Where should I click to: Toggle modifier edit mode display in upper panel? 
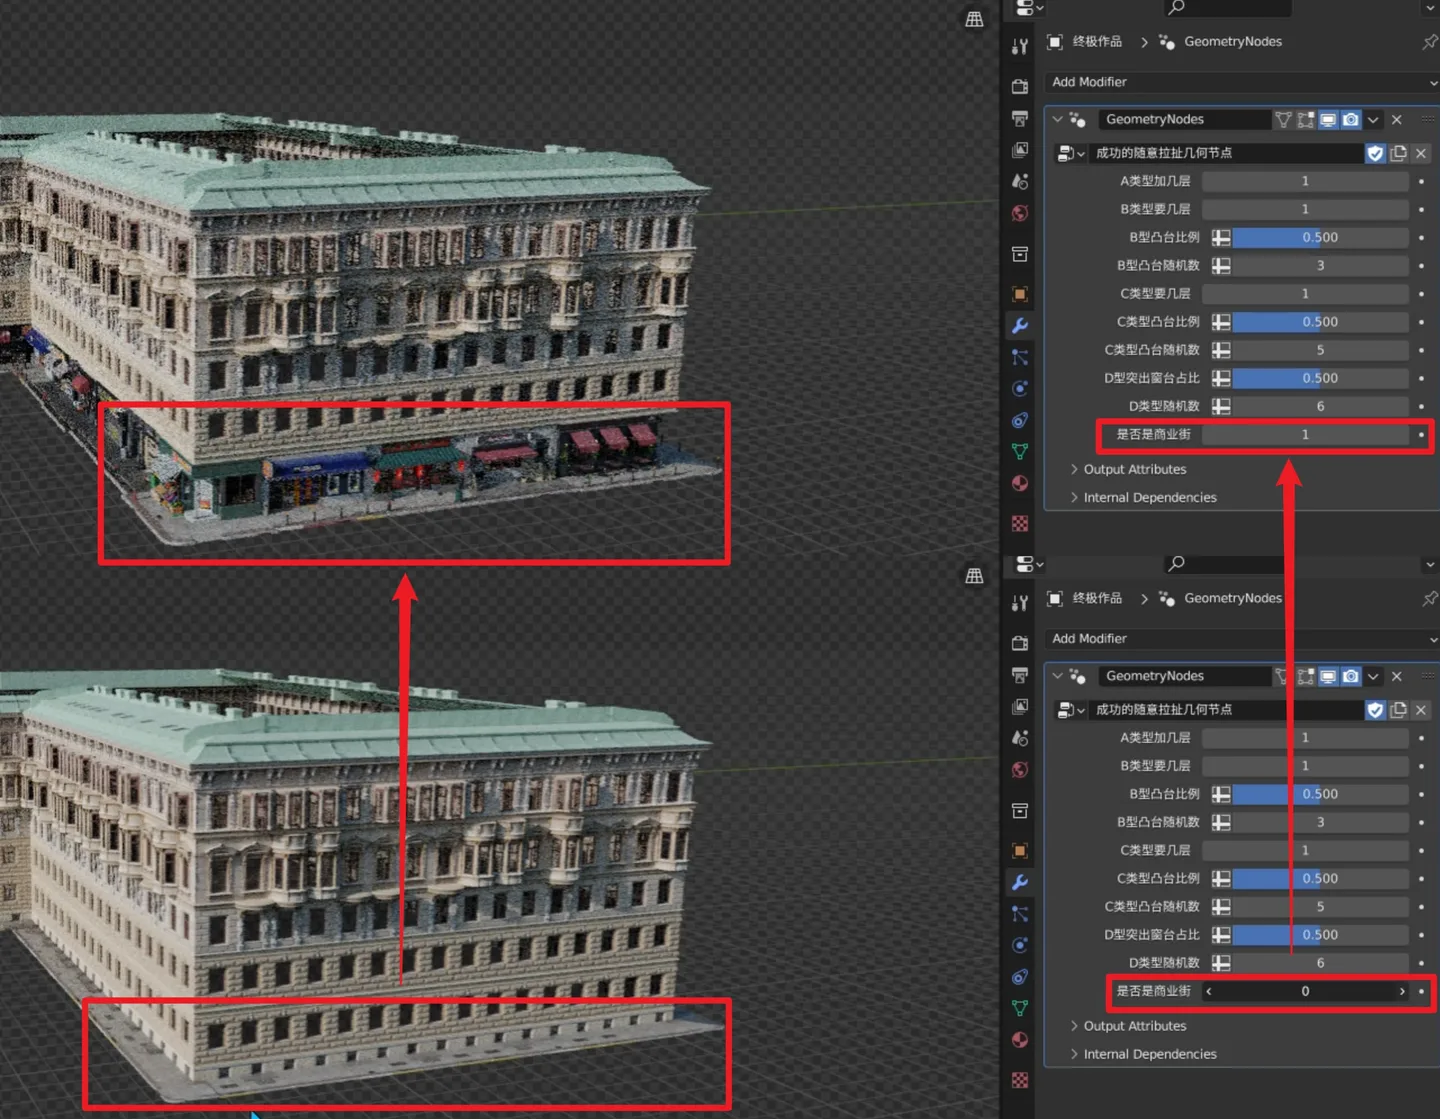click(x=1306, y=120)
